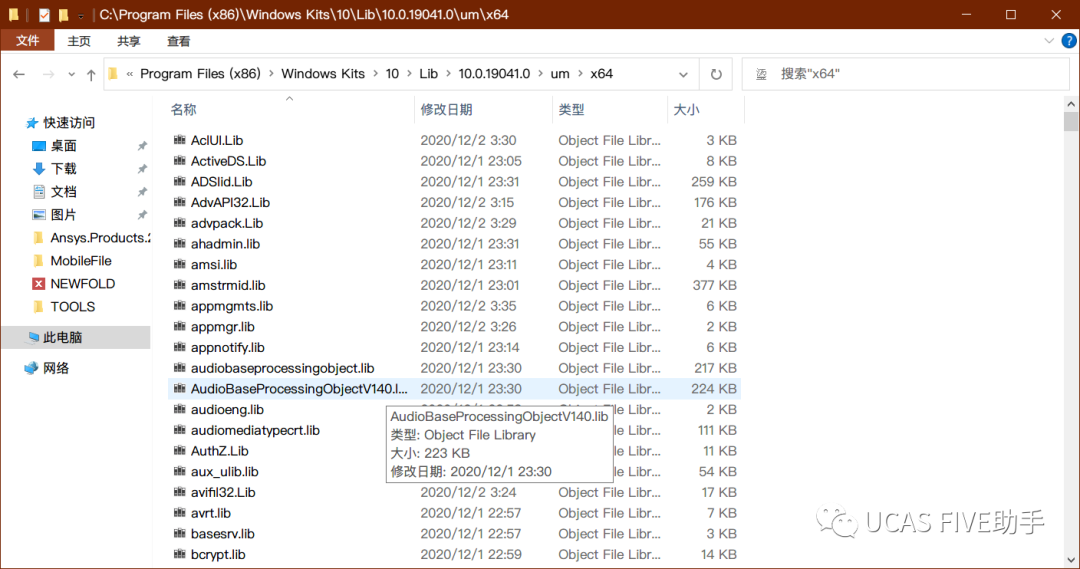Open 图片 in the sidebar
This screenshot has width=1080, height=569.
(x=63, y=215)
